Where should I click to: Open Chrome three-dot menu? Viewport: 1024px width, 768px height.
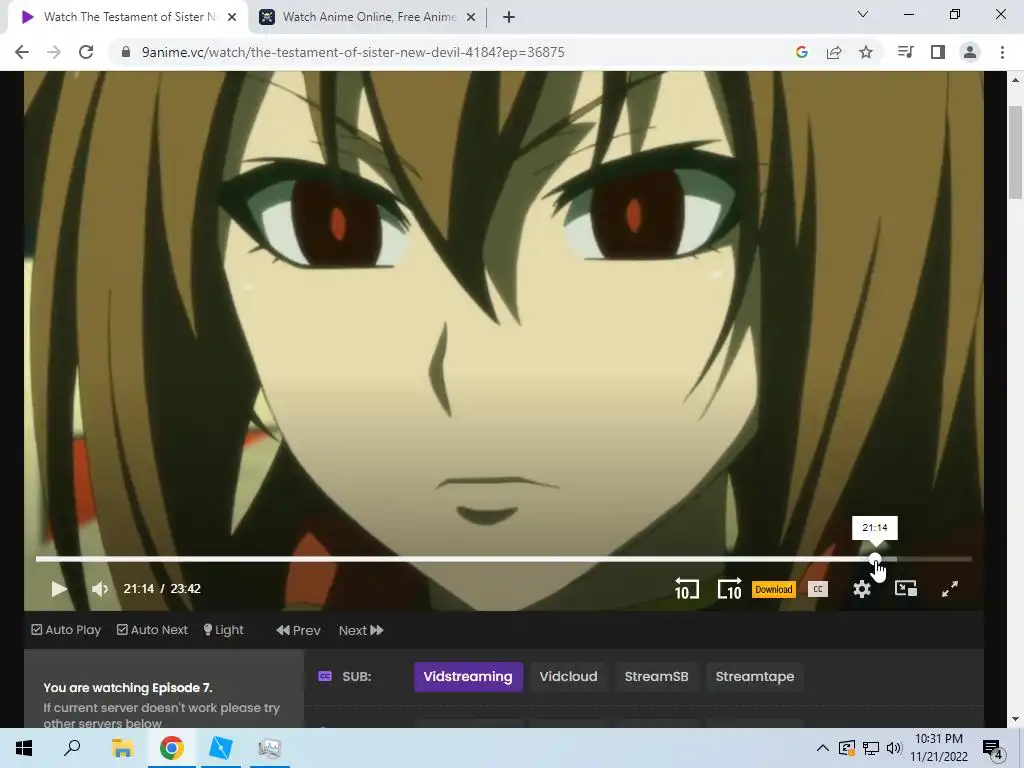coord(1002,52)
